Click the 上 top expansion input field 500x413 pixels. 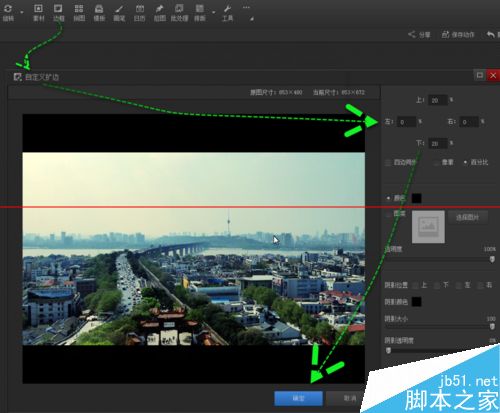(x=438, y=100)
